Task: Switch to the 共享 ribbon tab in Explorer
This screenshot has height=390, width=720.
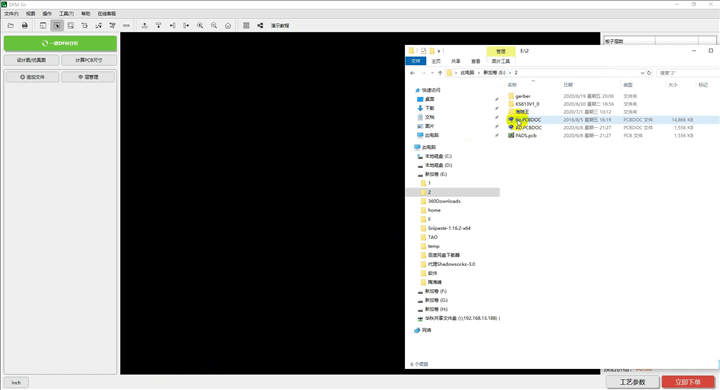Action: (x=456, y=61)
